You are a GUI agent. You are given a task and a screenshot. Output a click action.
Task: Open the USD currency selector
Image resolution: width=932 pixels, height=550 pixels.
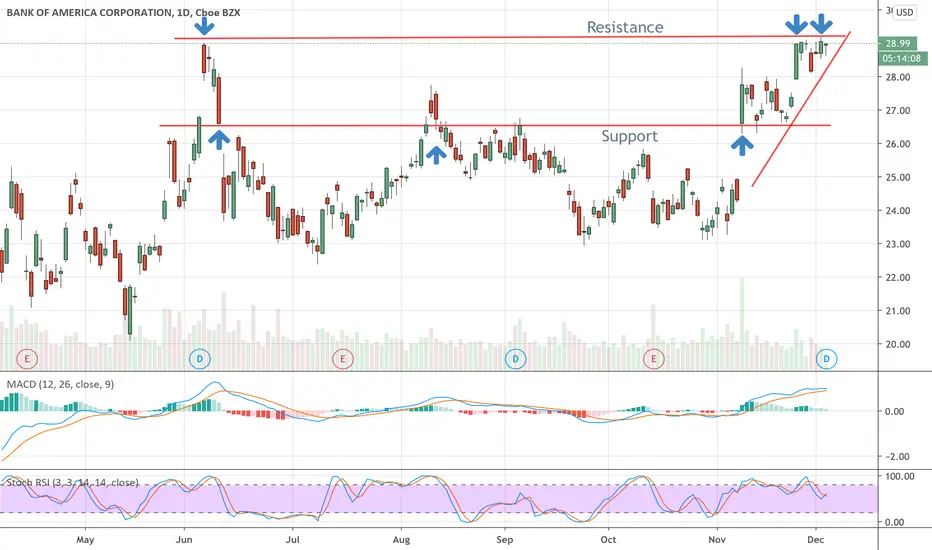[x=905, y=12]
